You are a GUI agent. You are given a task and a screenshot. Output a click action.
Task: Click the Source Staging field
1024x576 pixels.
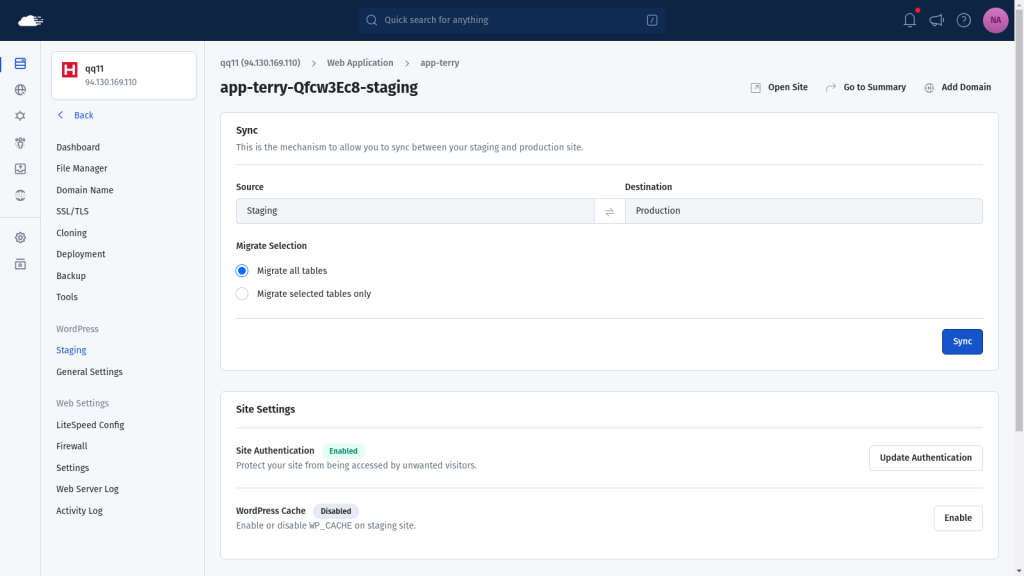[x=414, y=211]
